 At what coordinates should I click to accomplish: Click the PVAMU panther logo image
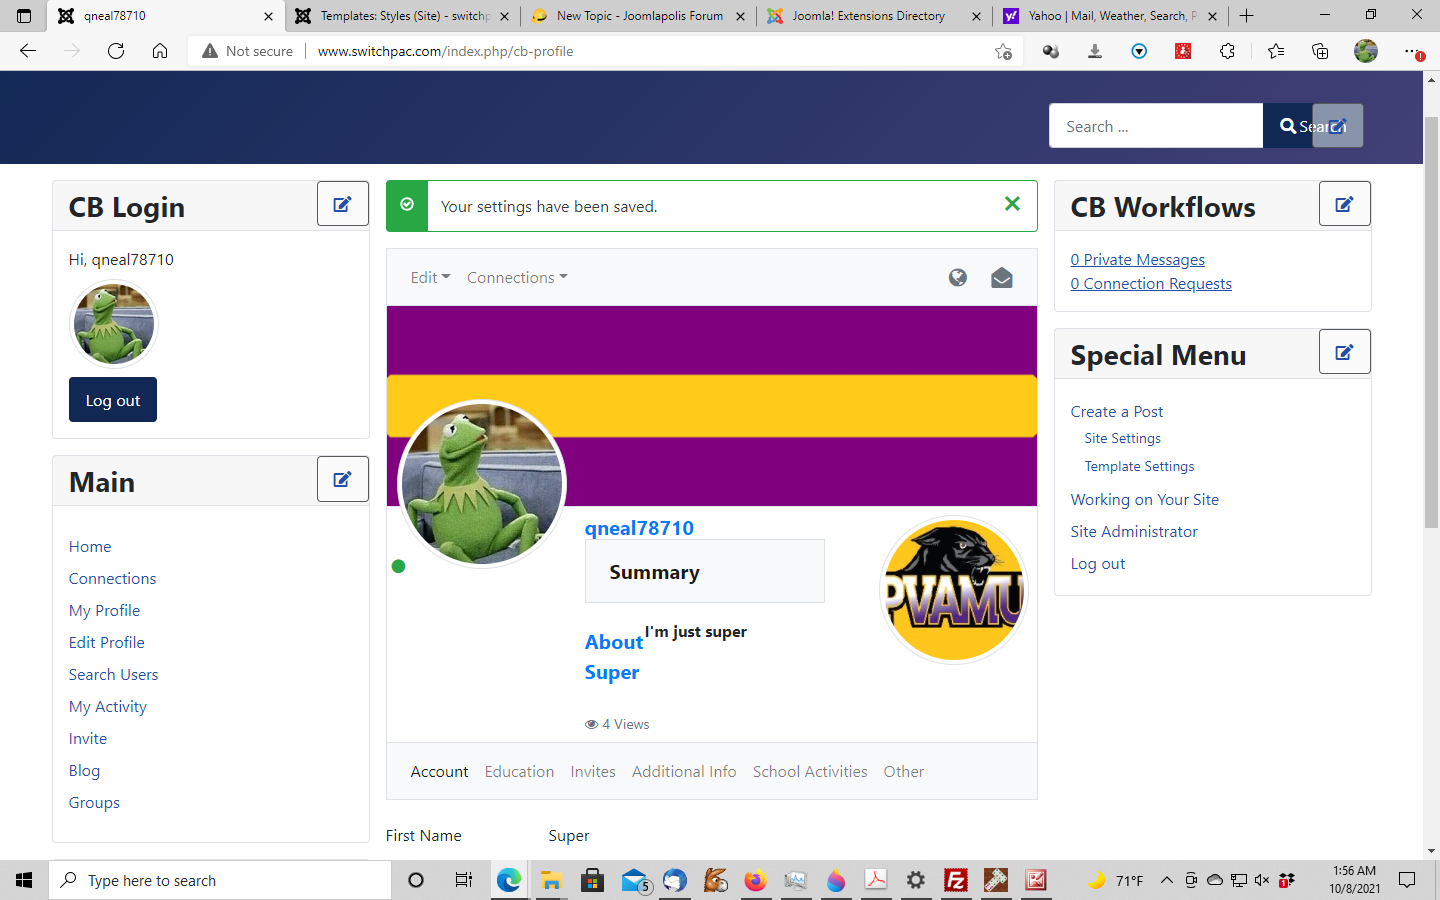[954, 590]
